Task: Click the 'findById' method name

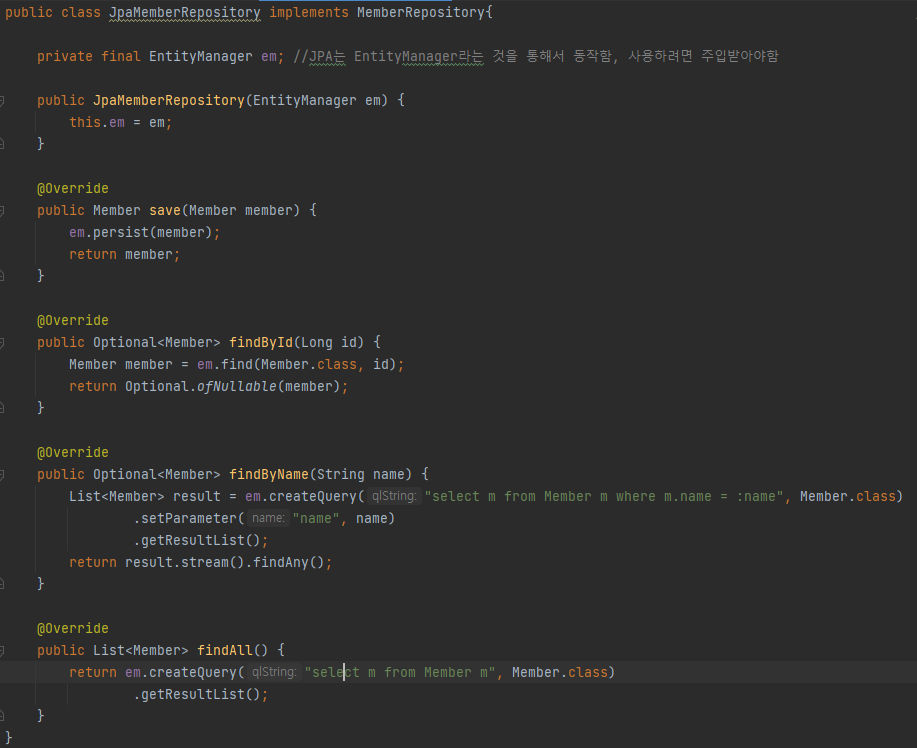Action: (261, 343)
